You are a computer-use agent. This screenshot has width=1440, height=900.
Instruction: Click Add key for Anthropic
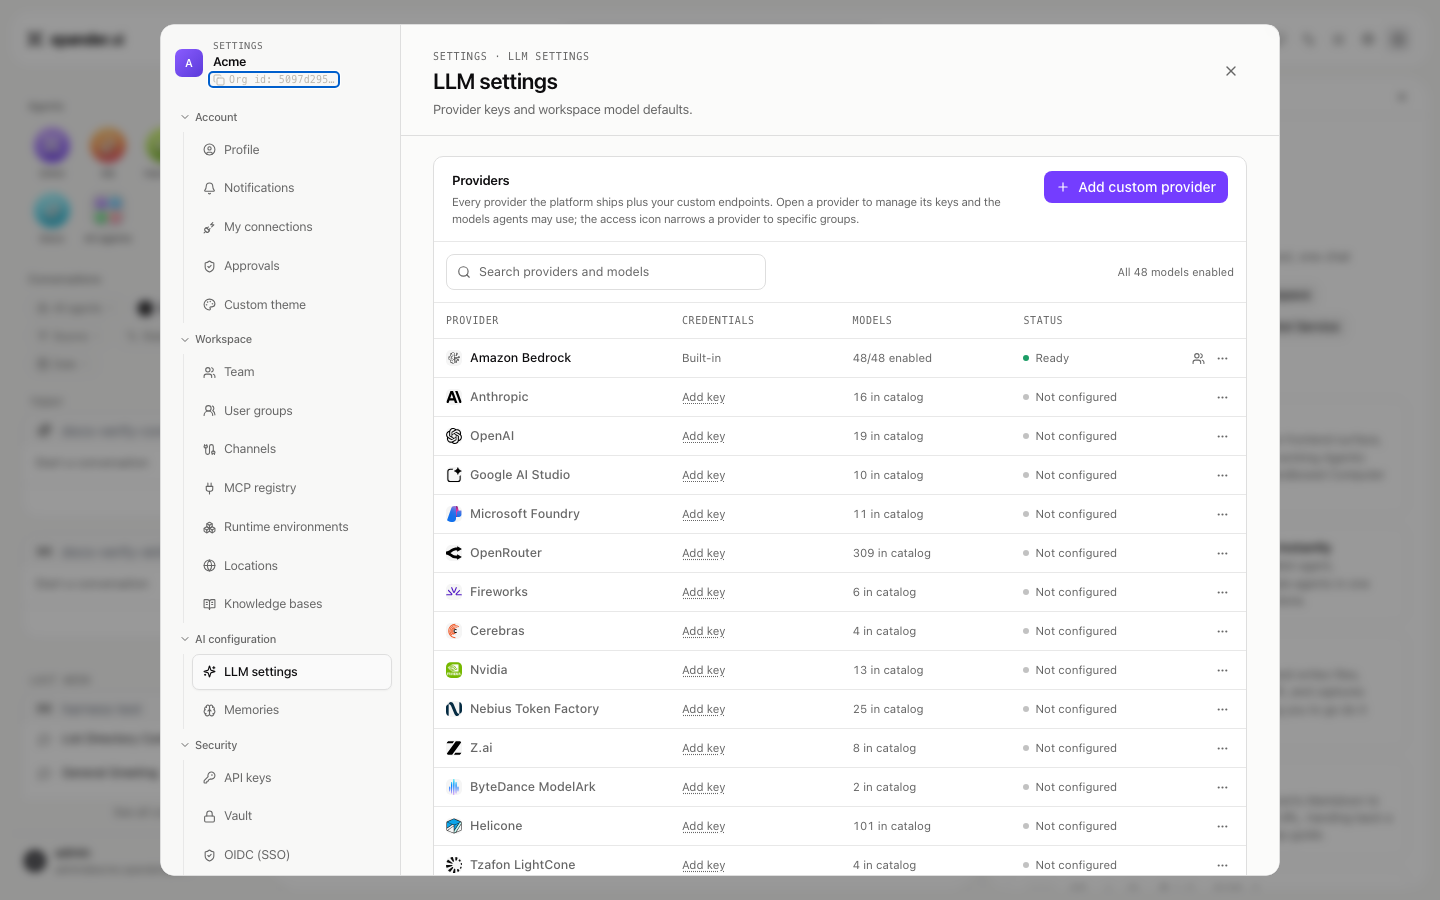click(704, 397)
